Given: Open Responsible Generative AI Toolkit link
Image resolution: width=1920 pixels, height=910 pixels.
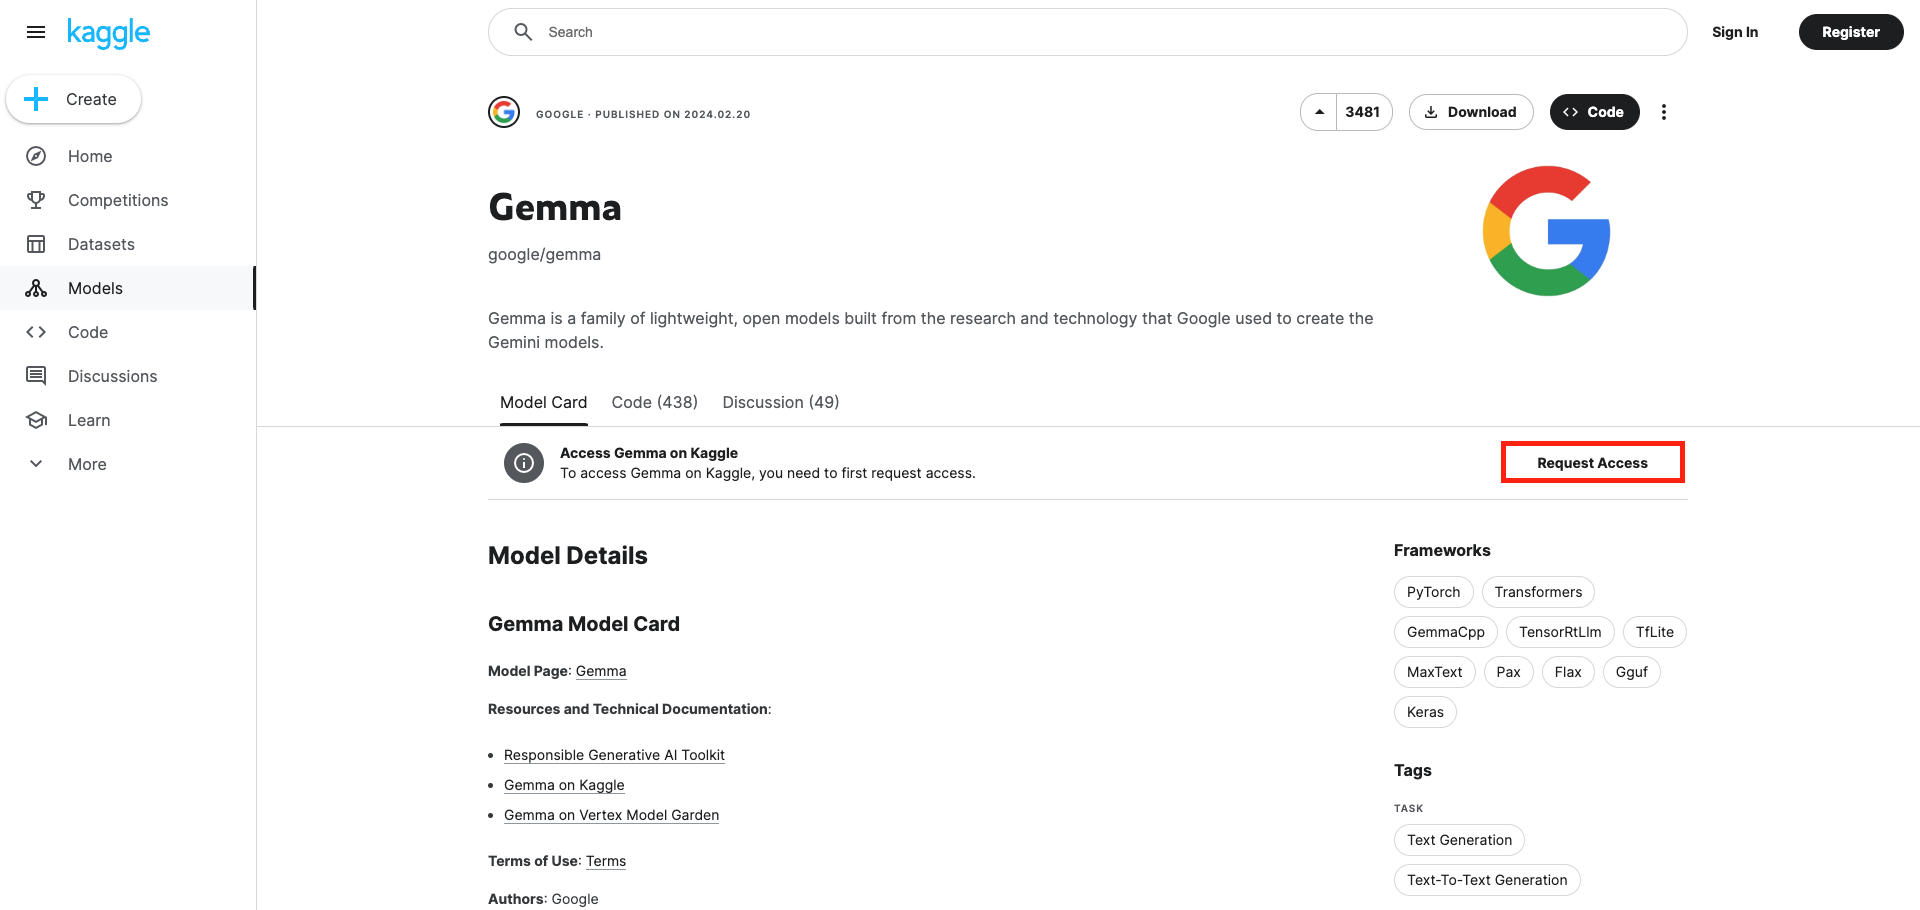Looking at the screenshot, I should 614,755.
